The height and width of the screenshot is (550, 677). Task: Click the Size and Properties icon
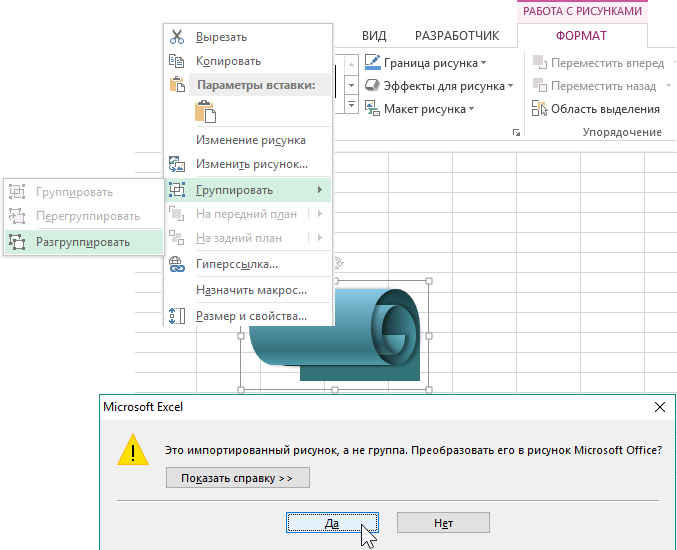(x=177, y=316)
